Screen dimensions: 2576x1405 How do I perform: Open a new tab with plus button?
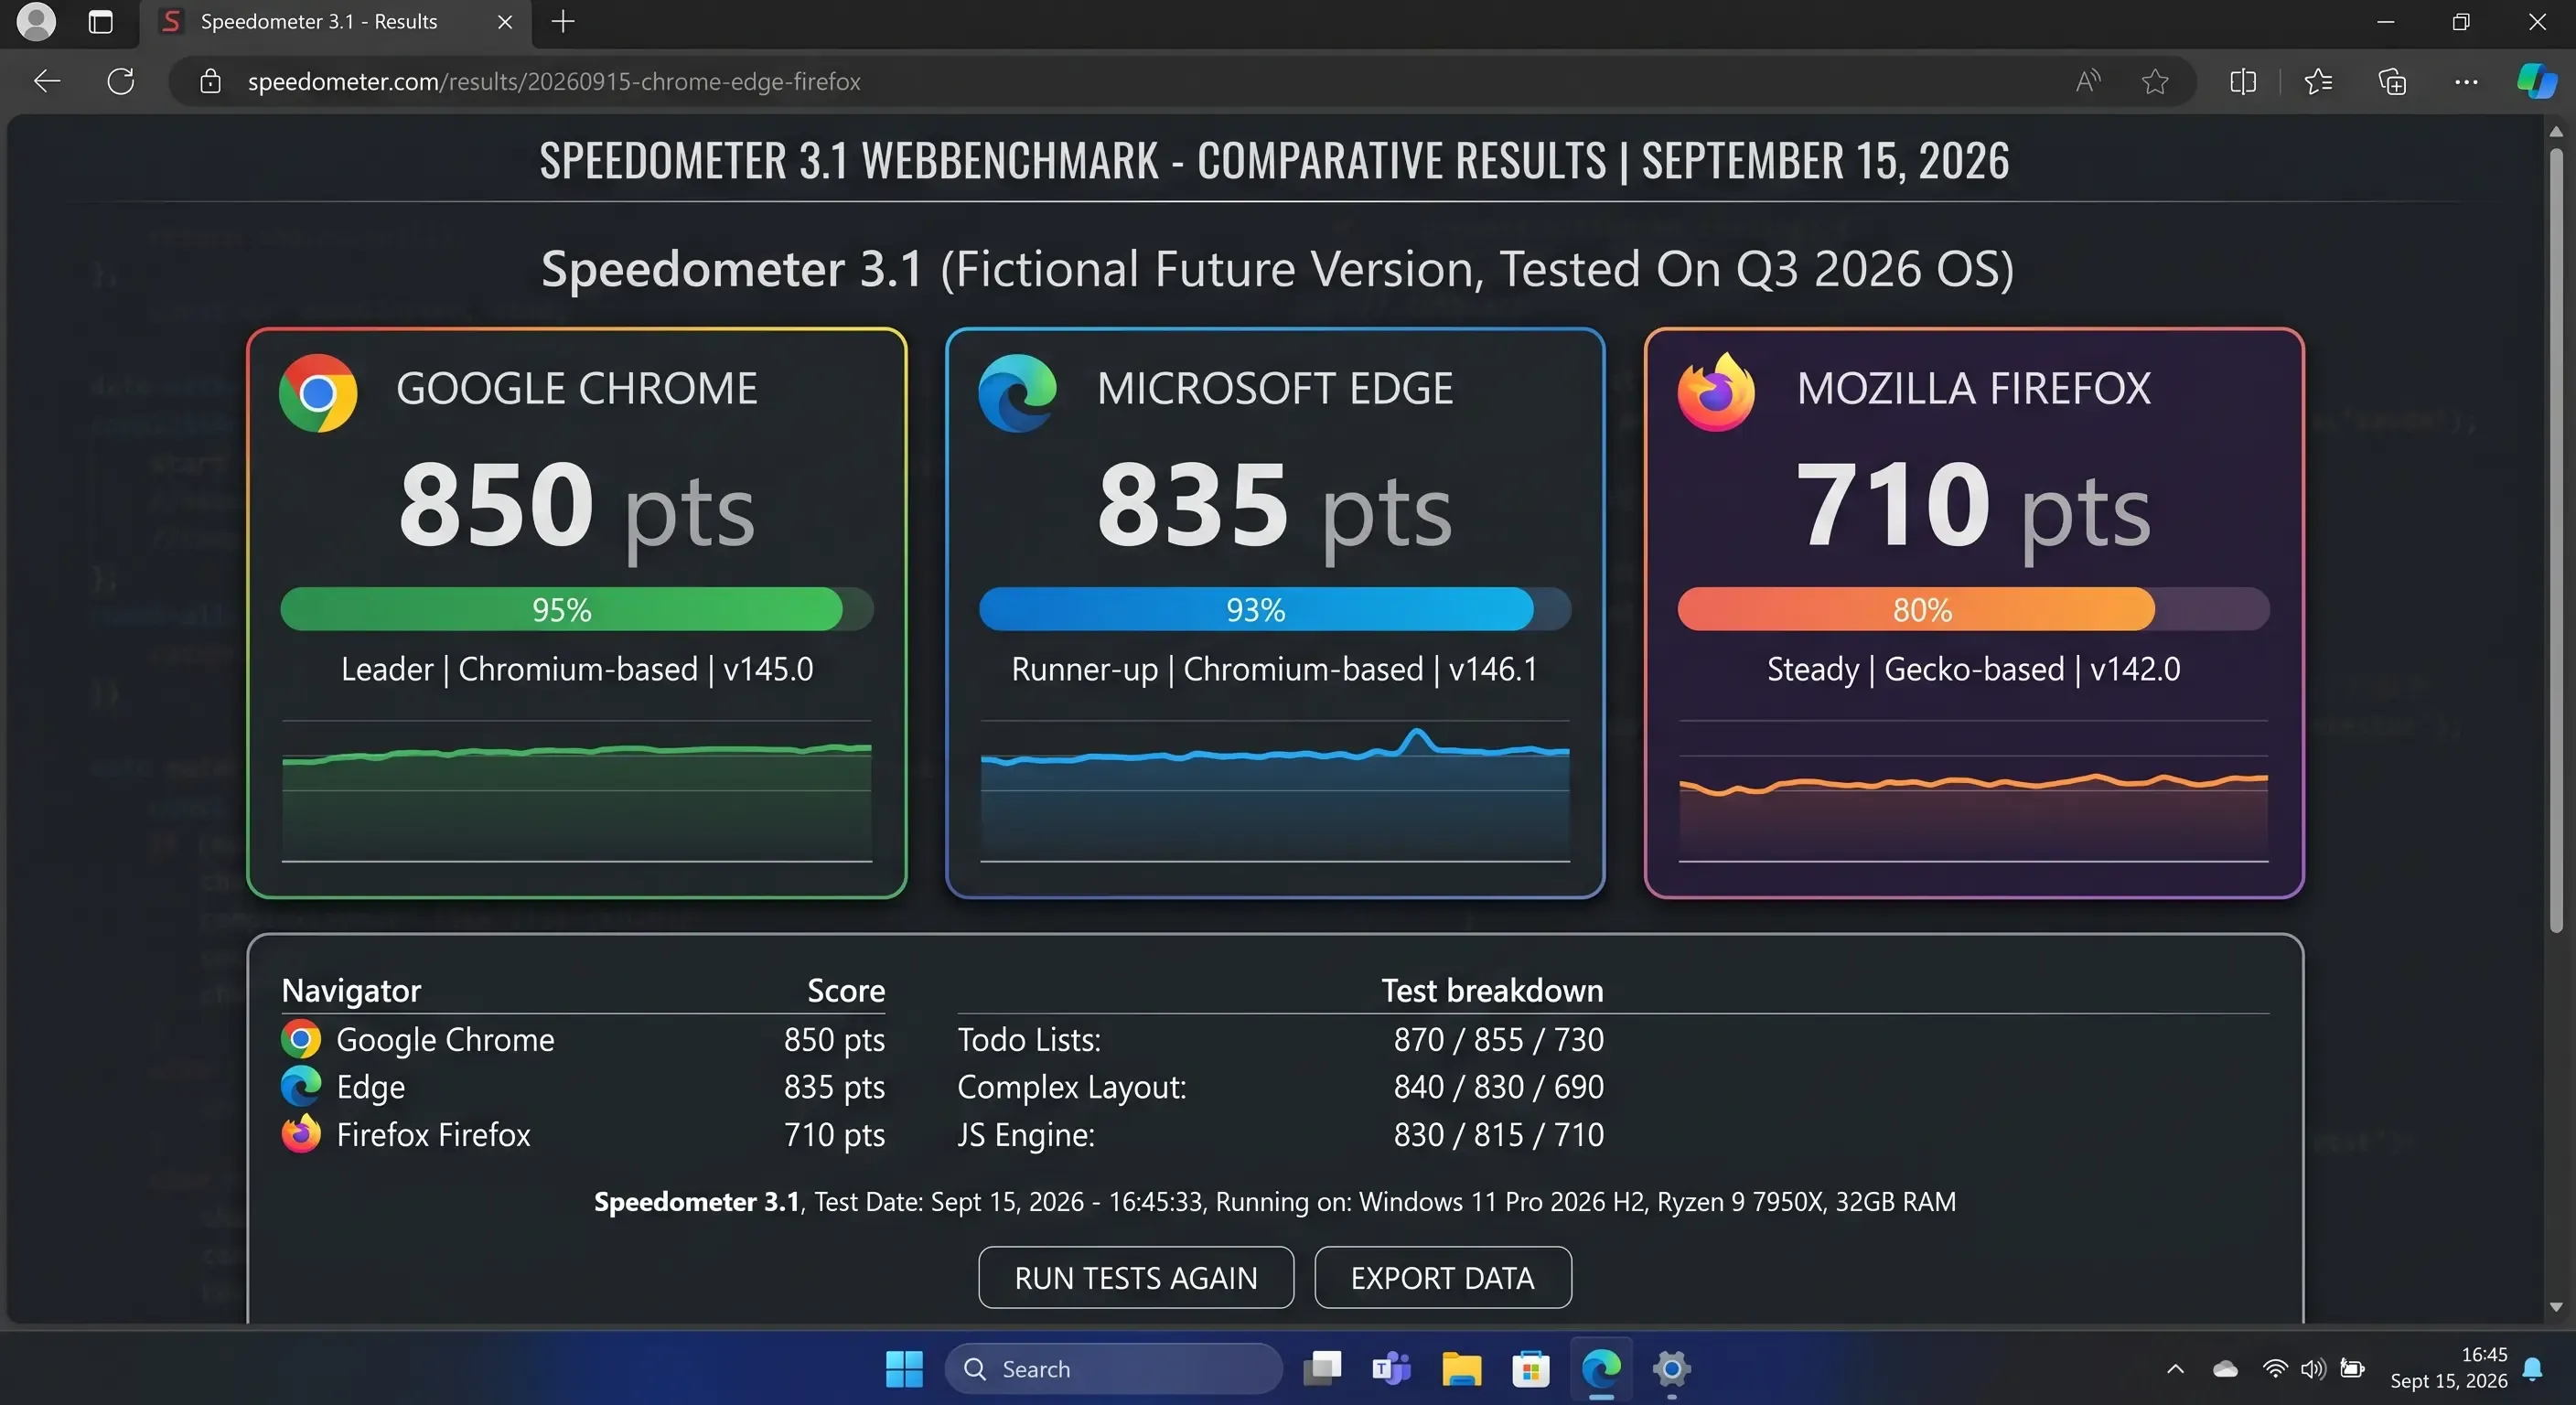(x=563, y=21)
